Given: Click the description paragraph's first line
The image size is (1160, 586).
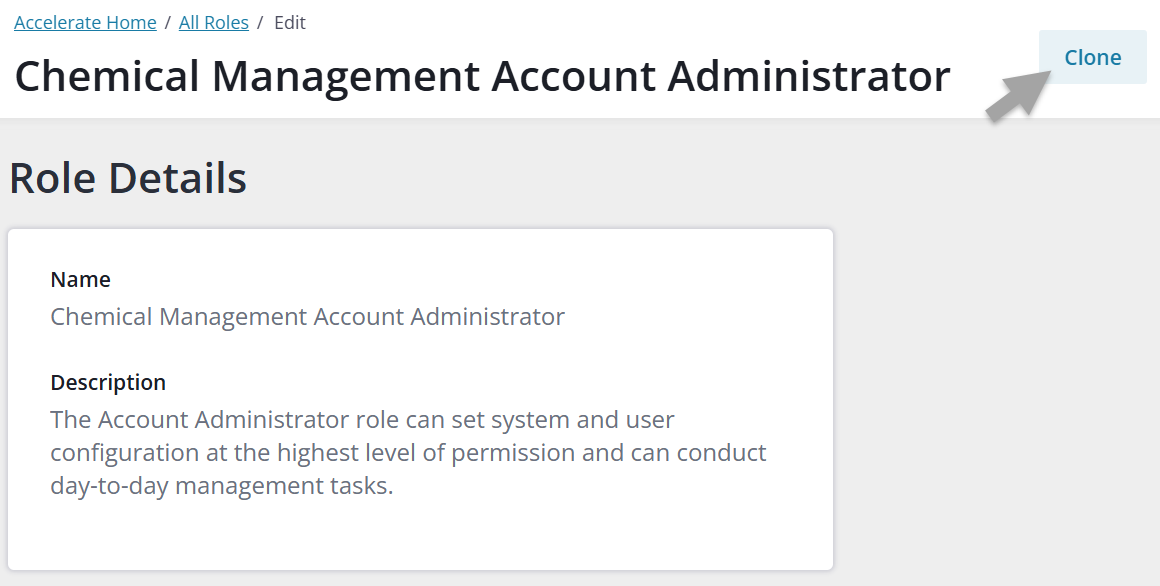Looking at the screenshot, I should point(362,419).
